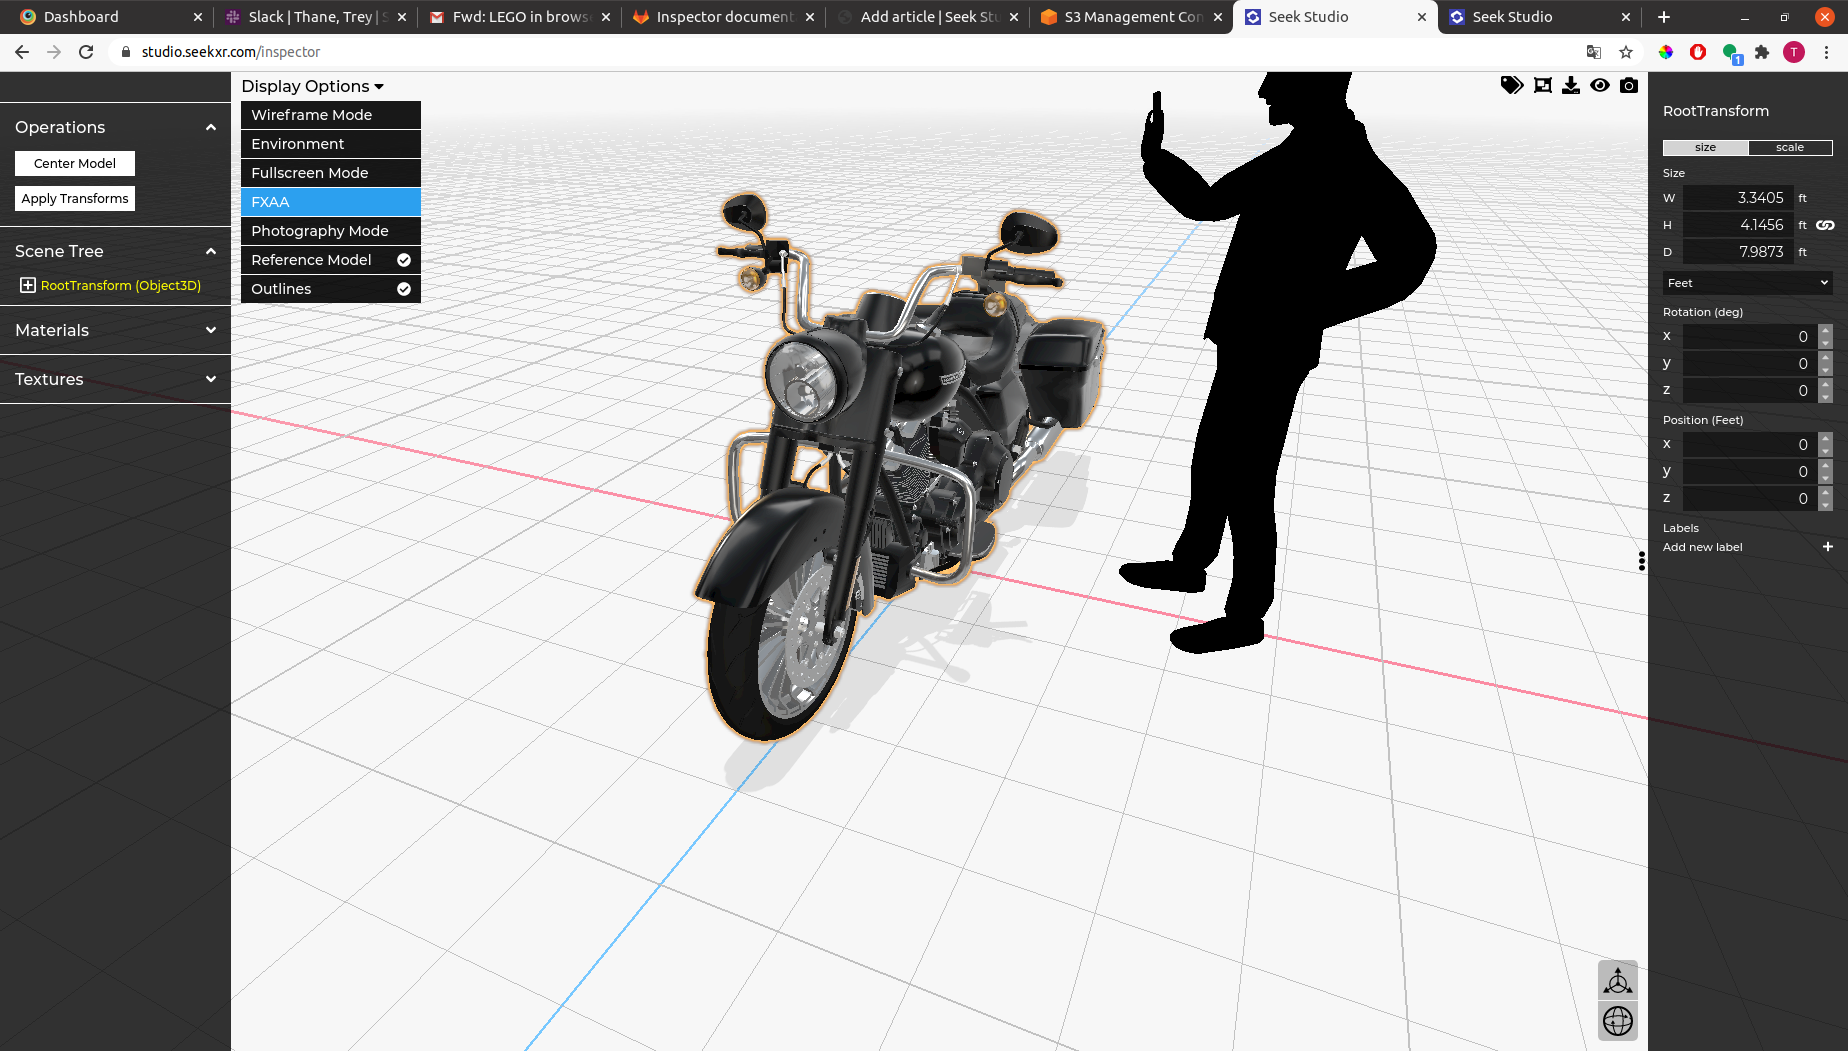Click position y stepper arrows
This screenshot has height=1051, width=1848.
point(1825,471)
